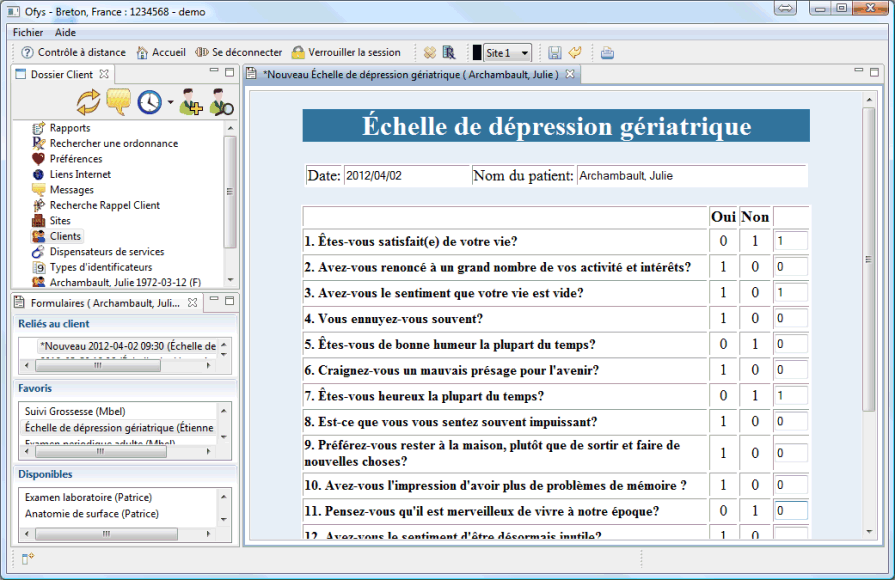
Task: Close the Échelle de dépression gériatrique tab
Action: point(570,74)
